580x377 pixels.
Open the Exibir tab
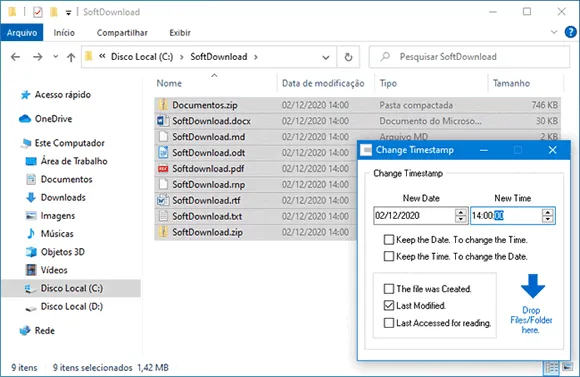(x=180, y=33)
